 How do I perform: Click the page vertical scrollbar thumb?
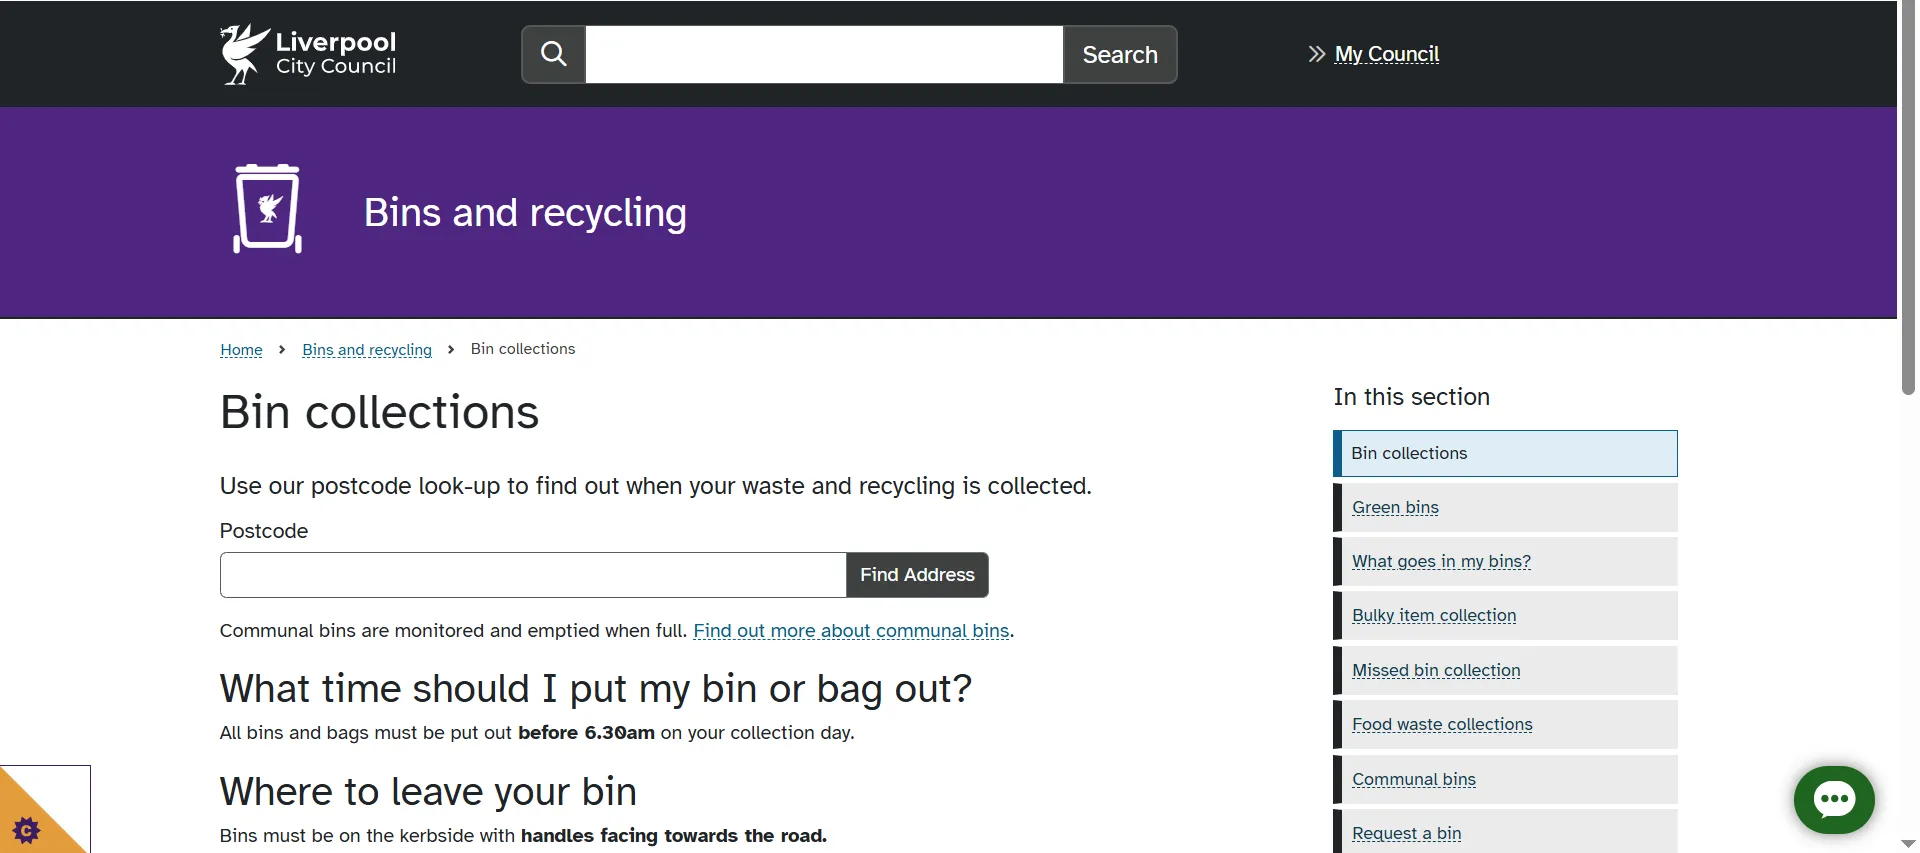(1908, 197)
